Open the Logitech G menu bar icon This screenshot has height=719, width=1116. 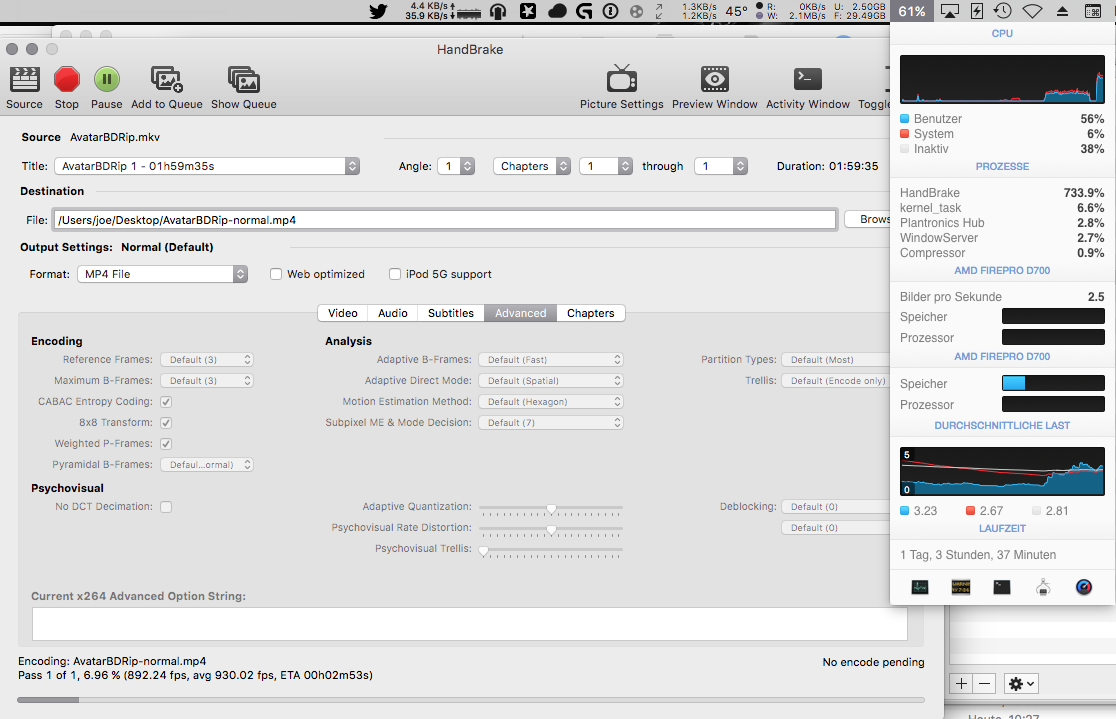584,11
